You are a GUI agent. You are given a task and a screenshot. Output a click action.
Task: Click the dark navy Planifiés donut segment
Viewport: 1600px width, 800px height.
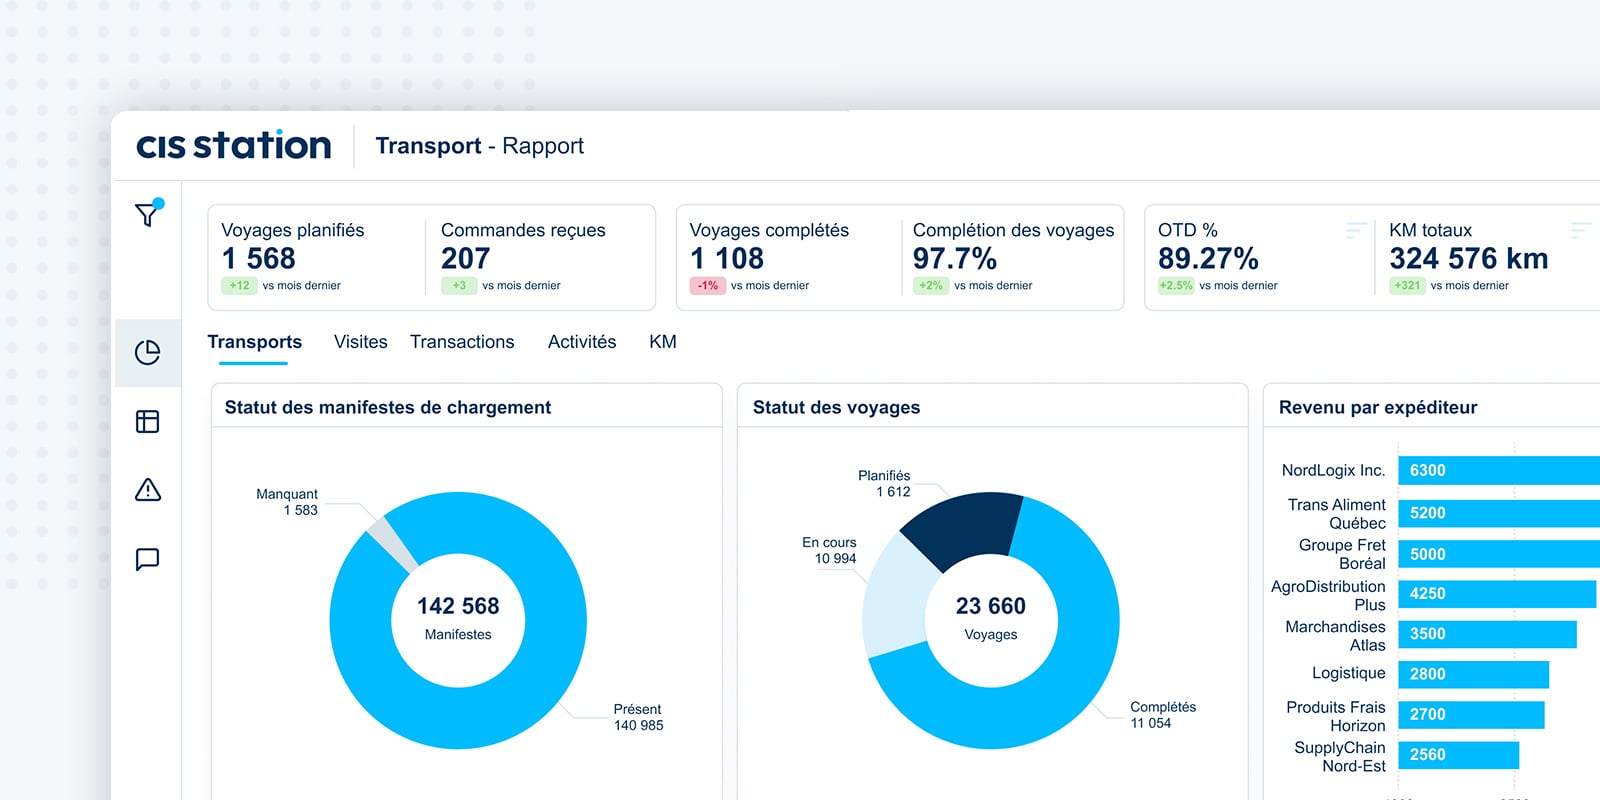click(962, 525)
